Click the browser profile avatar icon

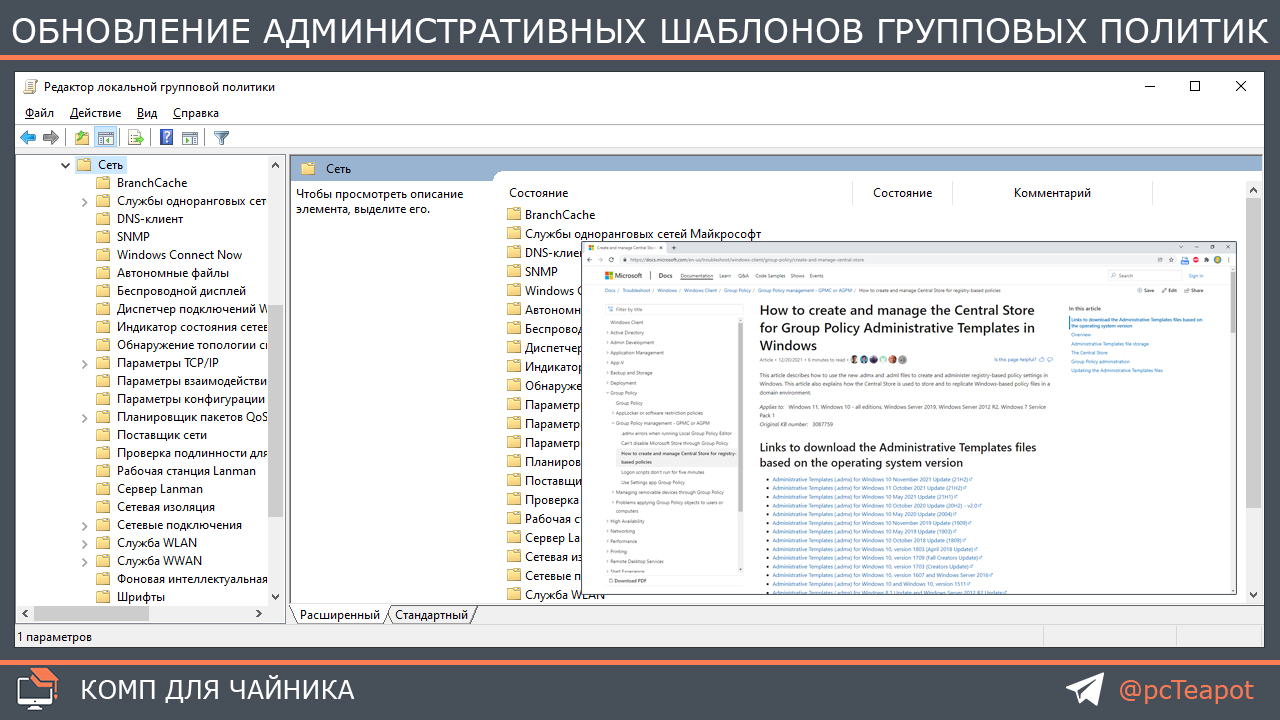pos(1216,259)
